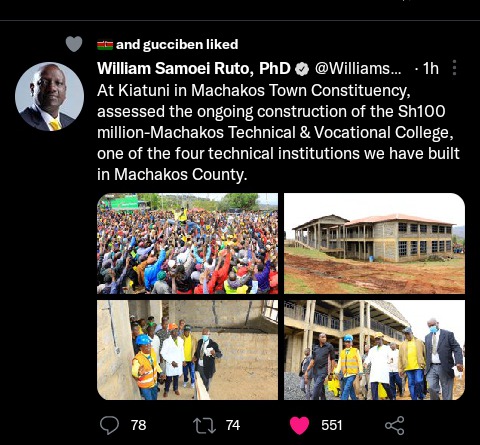Click the verified badge next to PhD
This screenshot has height=445, width=480.
click(x=302, y=69)
